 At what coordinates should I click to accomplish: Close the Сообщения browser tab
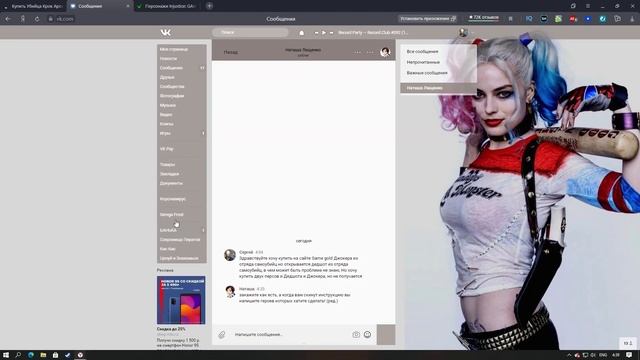click(x=128, y=6)
